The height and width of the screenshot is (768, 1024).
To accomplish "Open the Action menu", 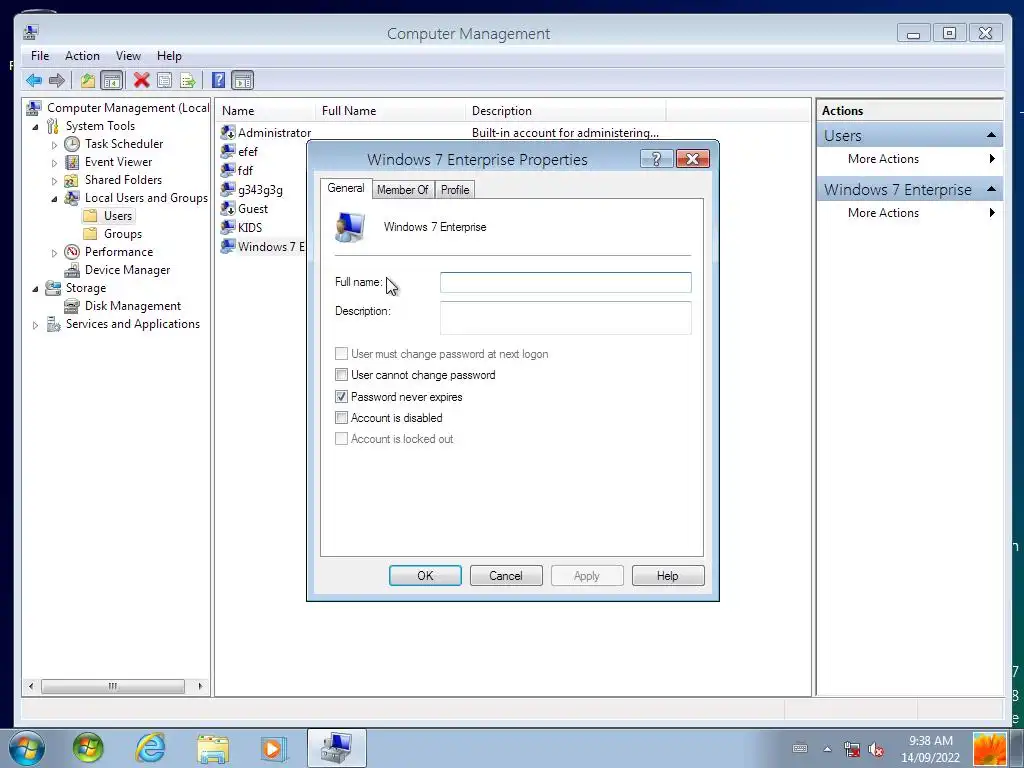I will coord(82,56).
